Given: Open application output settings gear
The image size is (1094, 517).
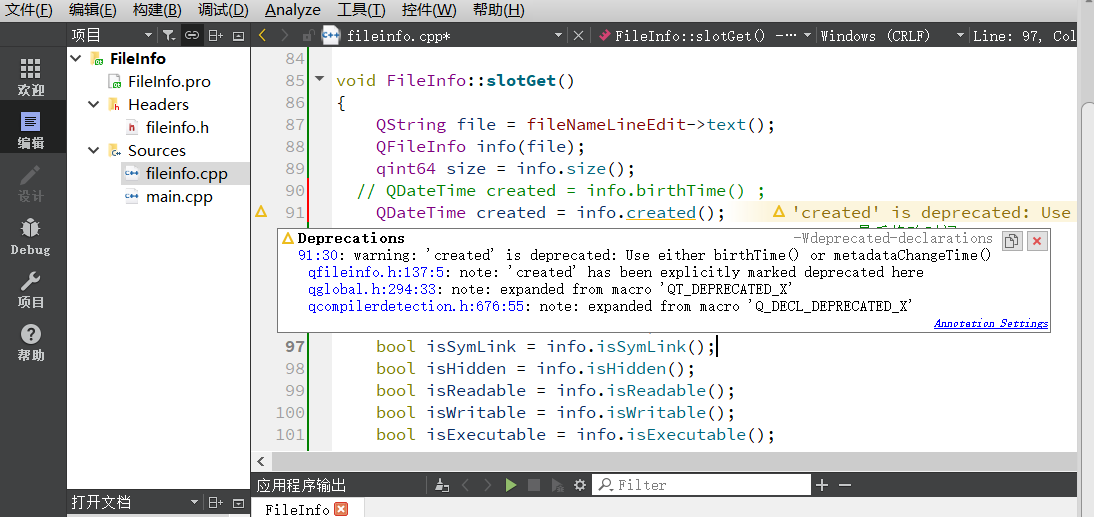Looking at the screenshot, I should (579, 485).
